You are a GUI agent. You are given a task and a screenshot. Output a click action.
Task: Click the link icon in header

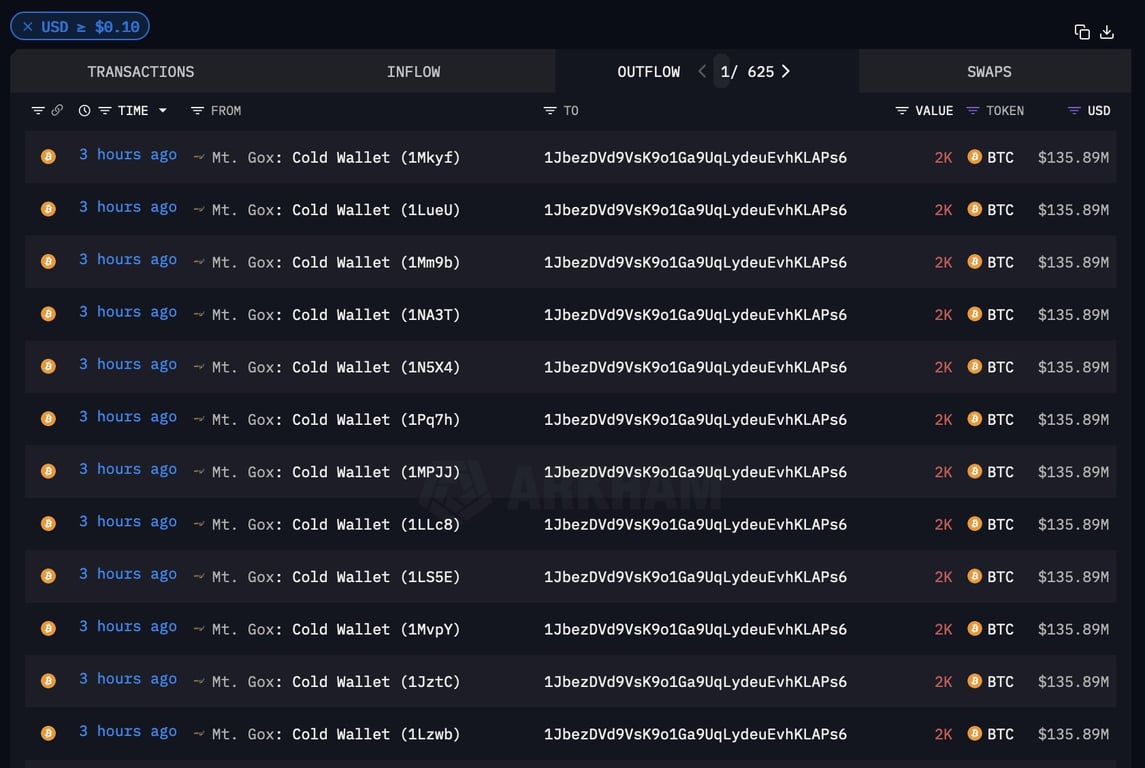click(x=57, y=111)
